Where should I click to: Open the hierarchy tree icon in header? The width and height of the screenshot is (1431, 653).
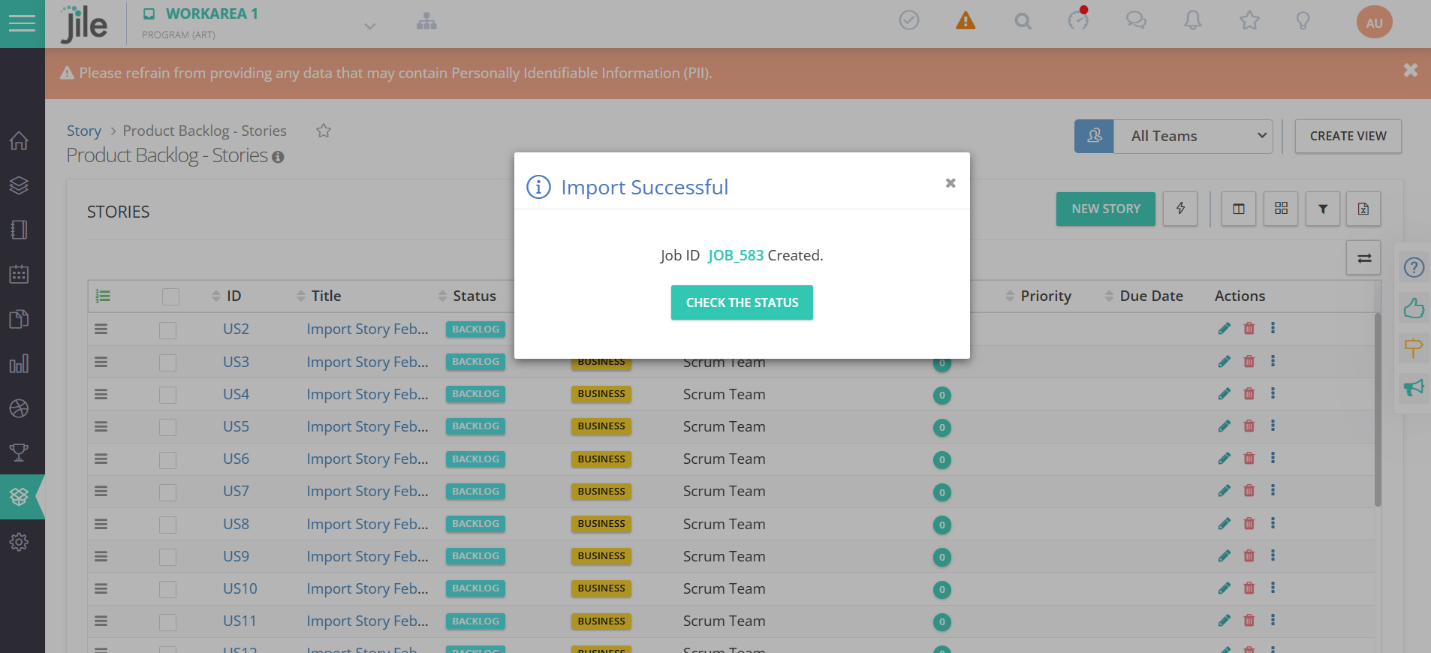click(x=427, y=22)
